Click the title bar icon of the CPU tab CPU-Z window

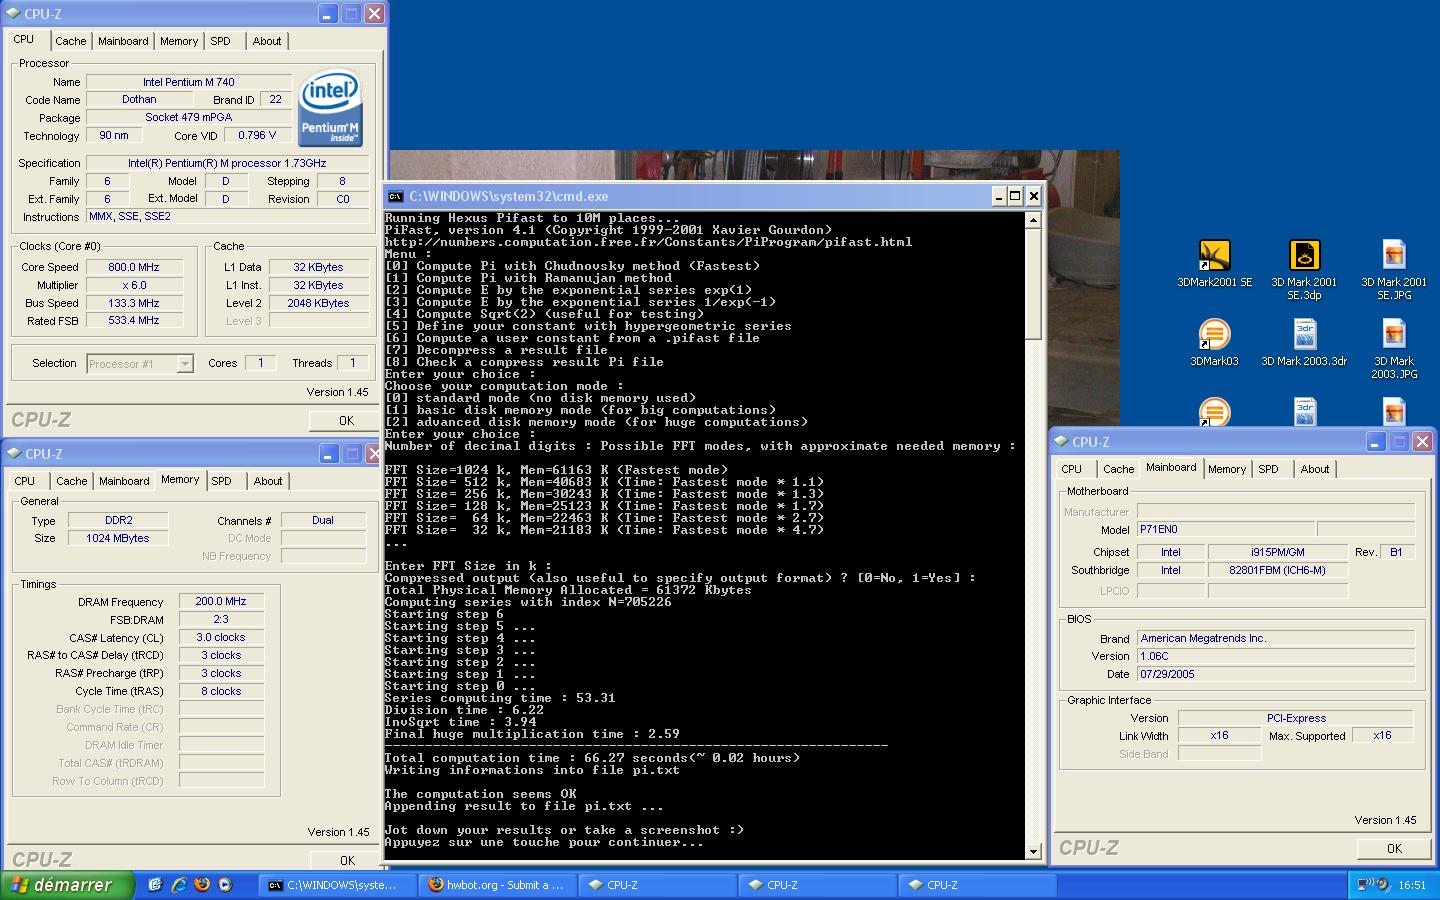[14, 14]
